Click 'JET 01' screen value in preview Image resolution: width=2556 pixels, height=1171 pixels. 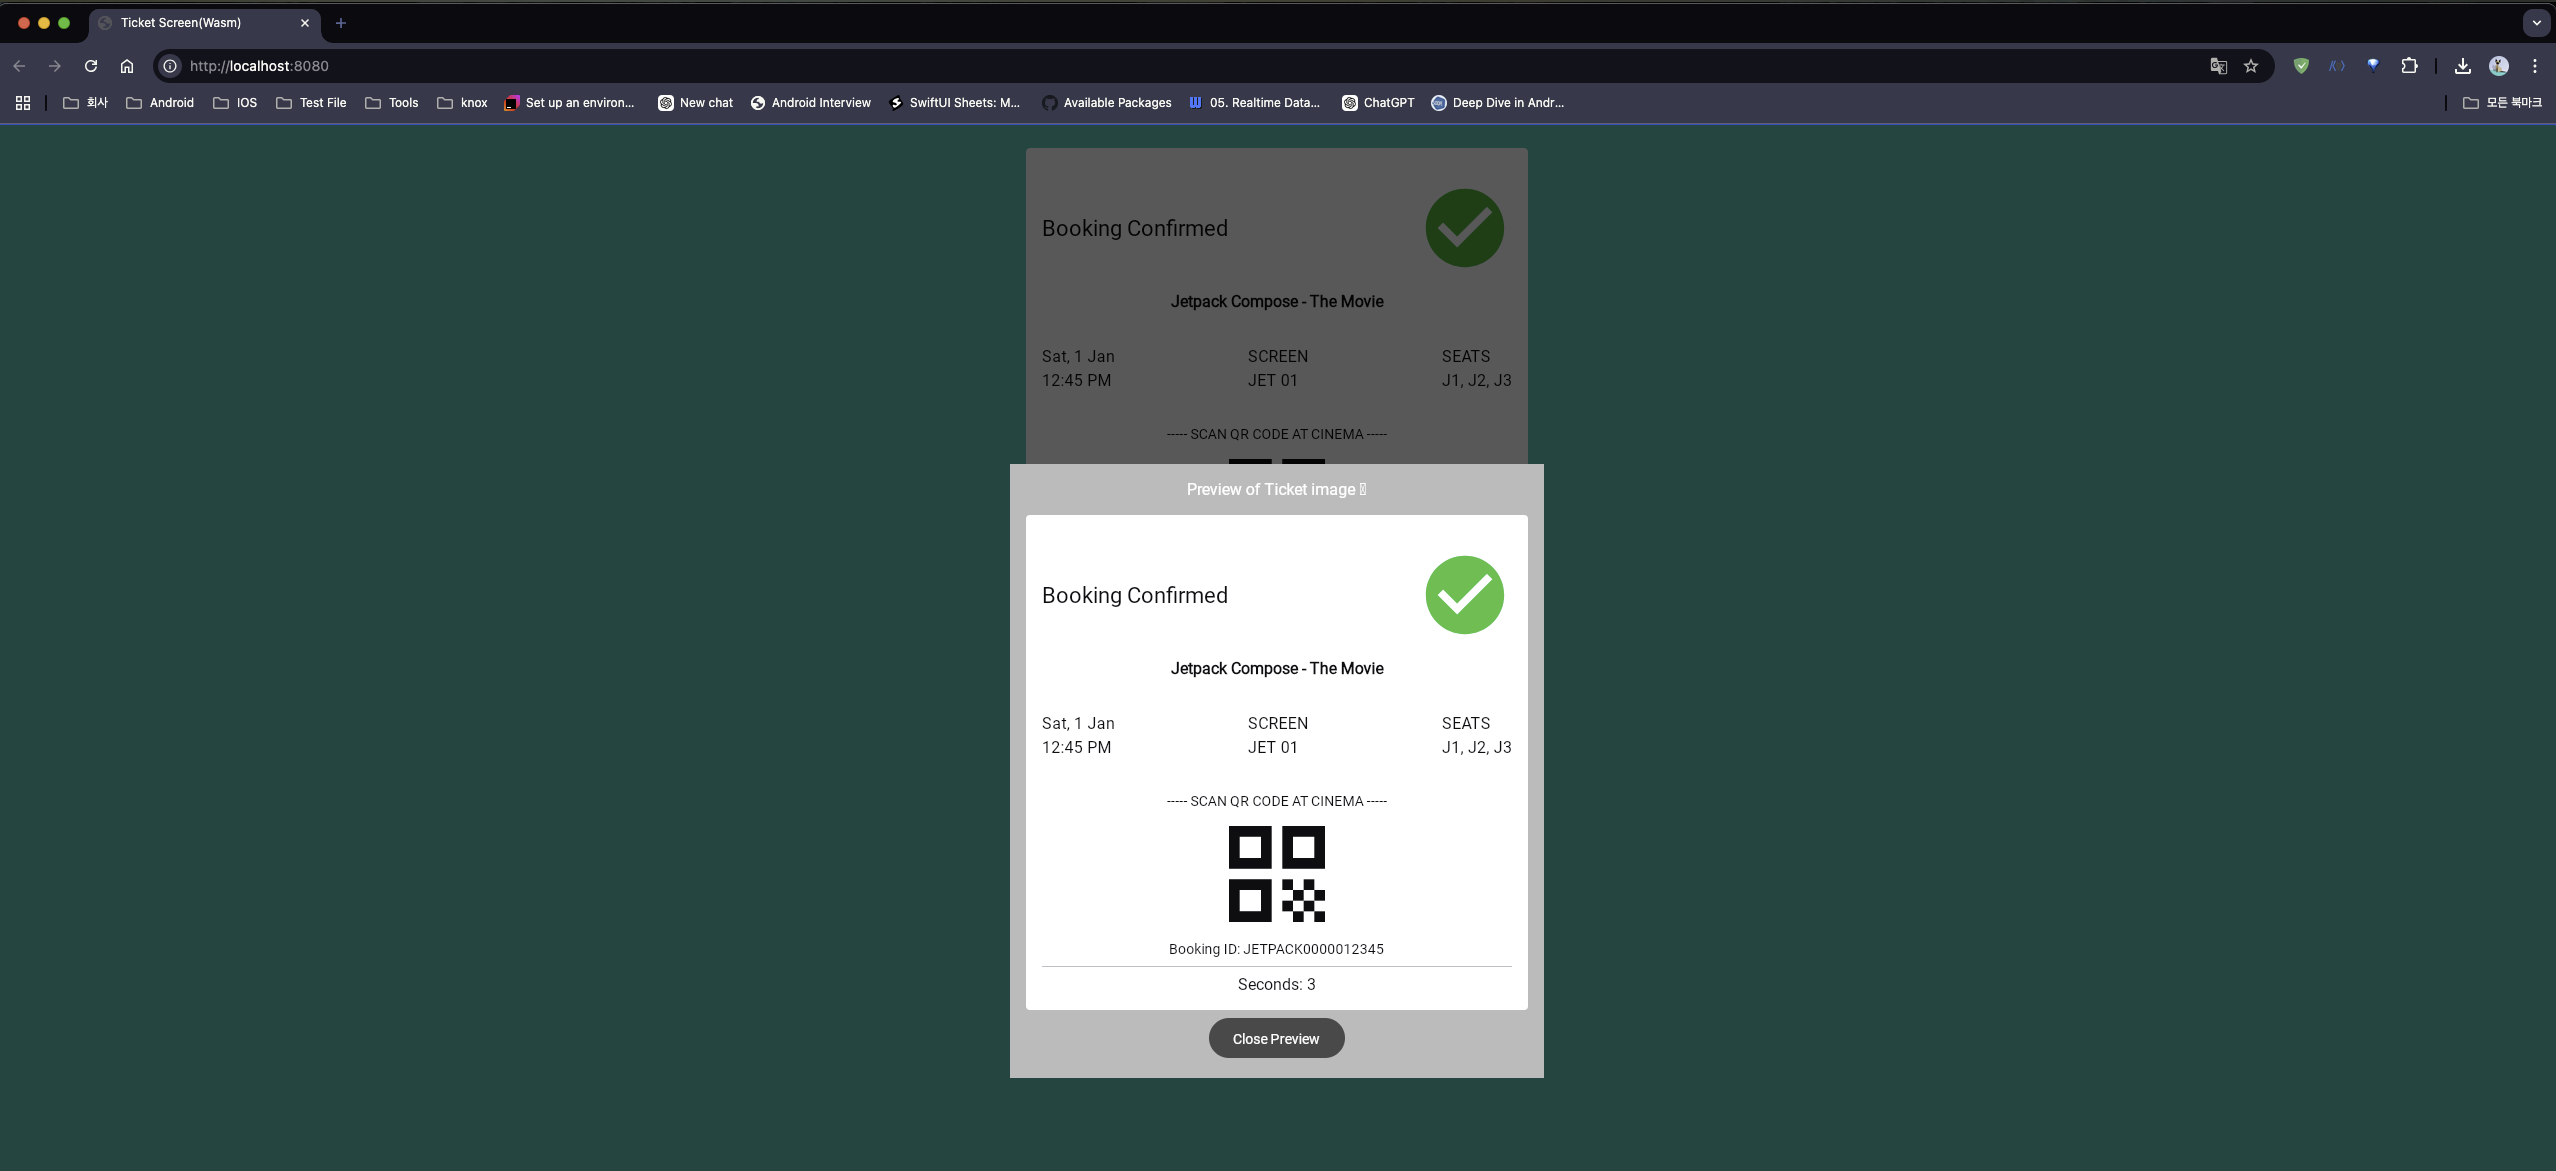[x=1272, y=747]
